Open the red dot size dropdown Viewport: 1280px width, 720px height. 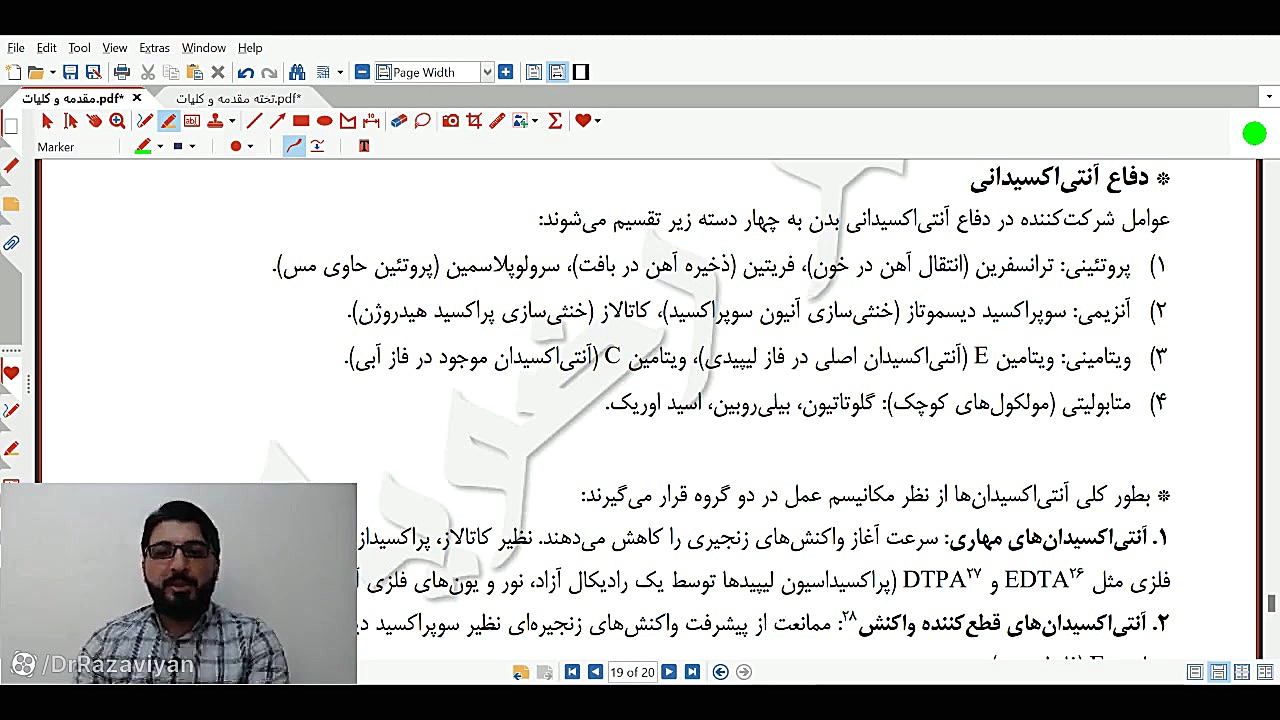pos(250,147)
